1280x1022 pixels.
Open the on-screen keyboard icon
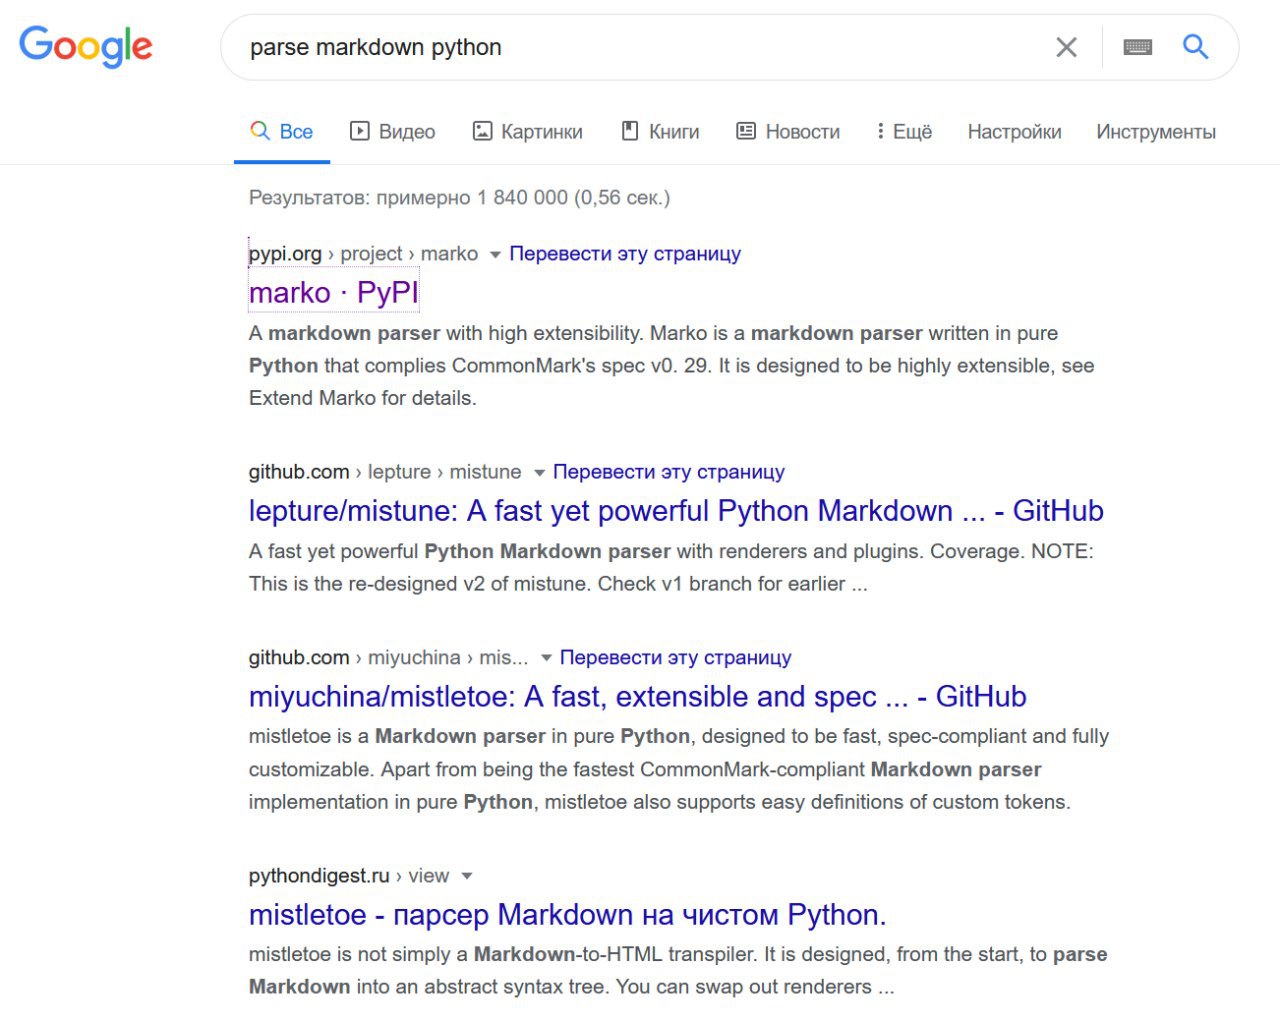[1137, 47]
